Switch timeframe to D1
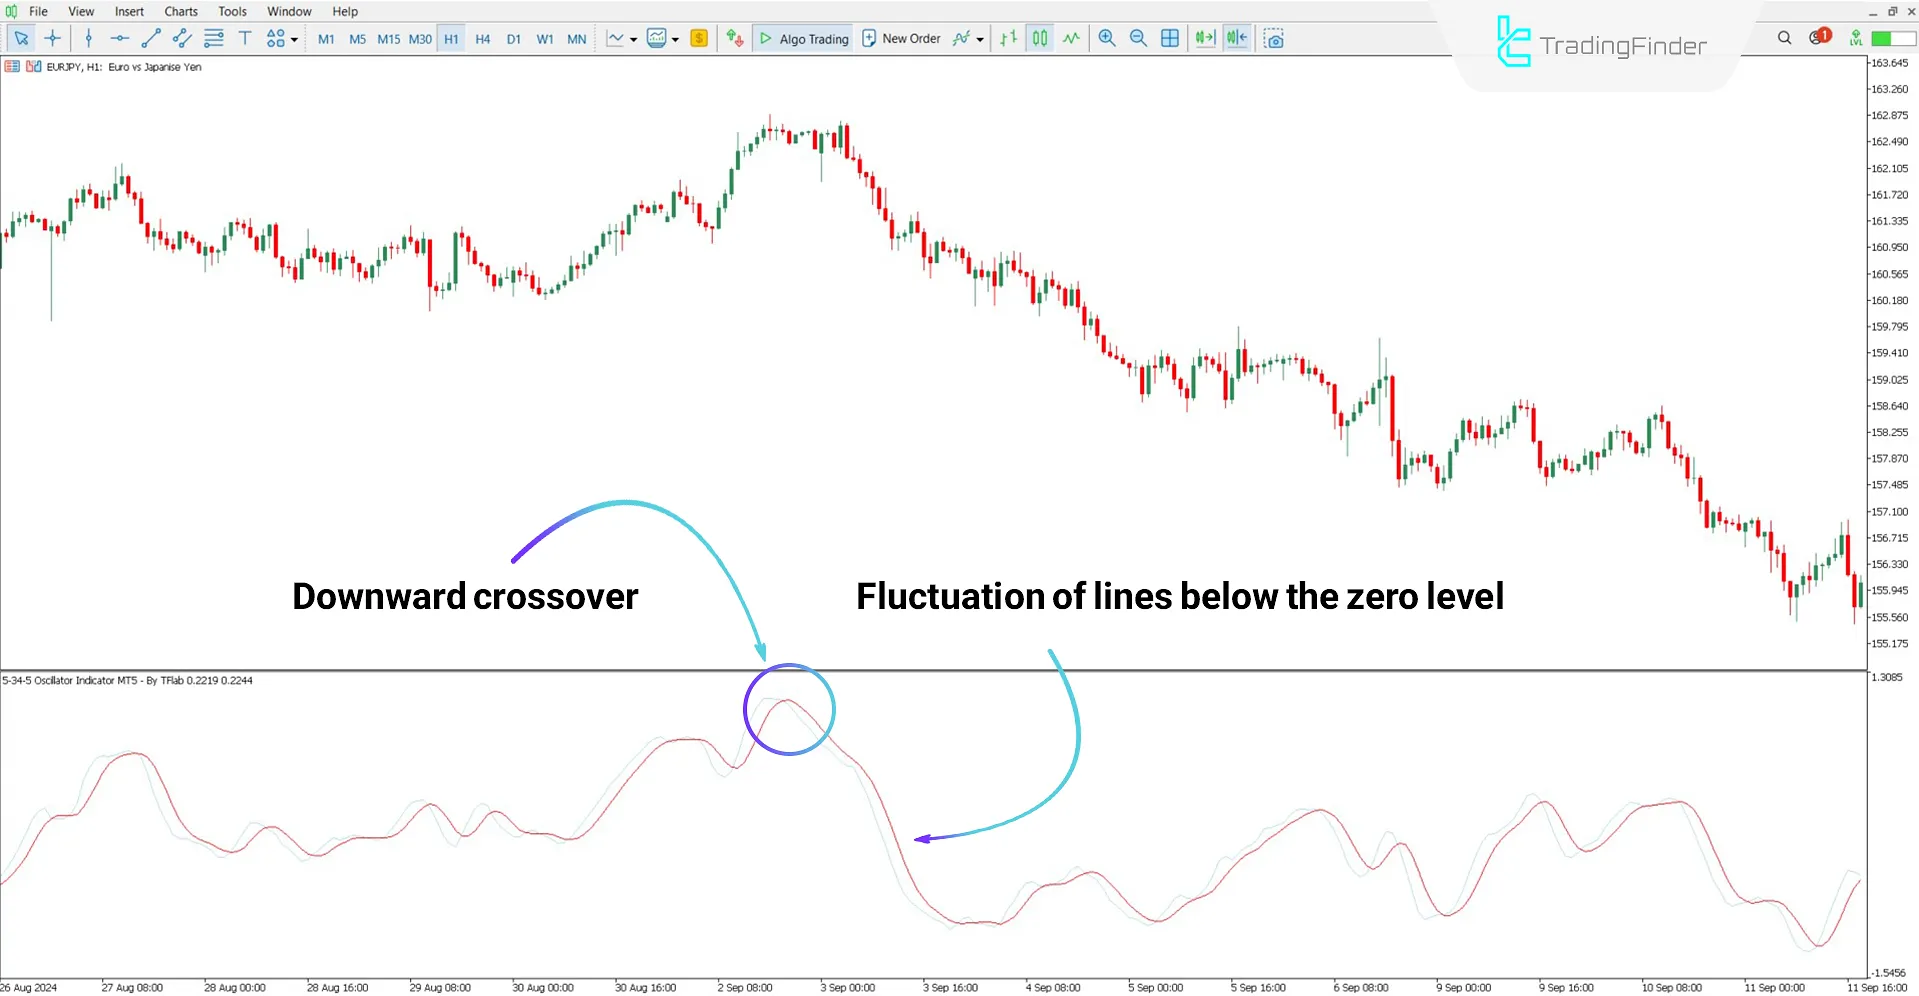 click(514, 38)
